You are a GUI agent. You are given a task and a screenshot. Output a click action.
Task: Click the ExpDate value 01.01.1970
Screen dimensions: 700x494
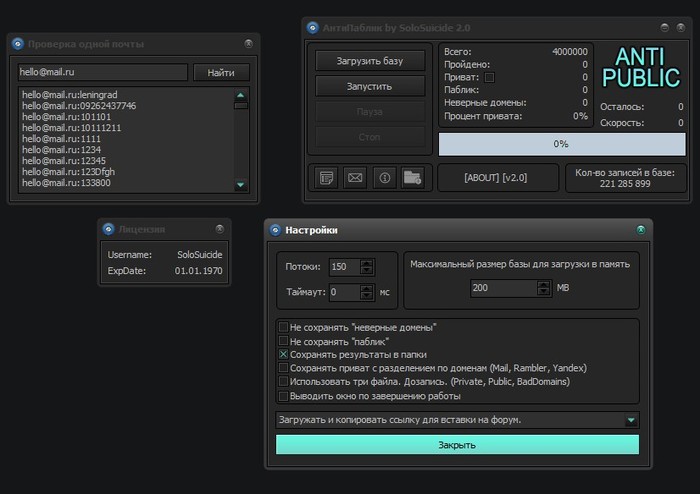click(199, 271)
